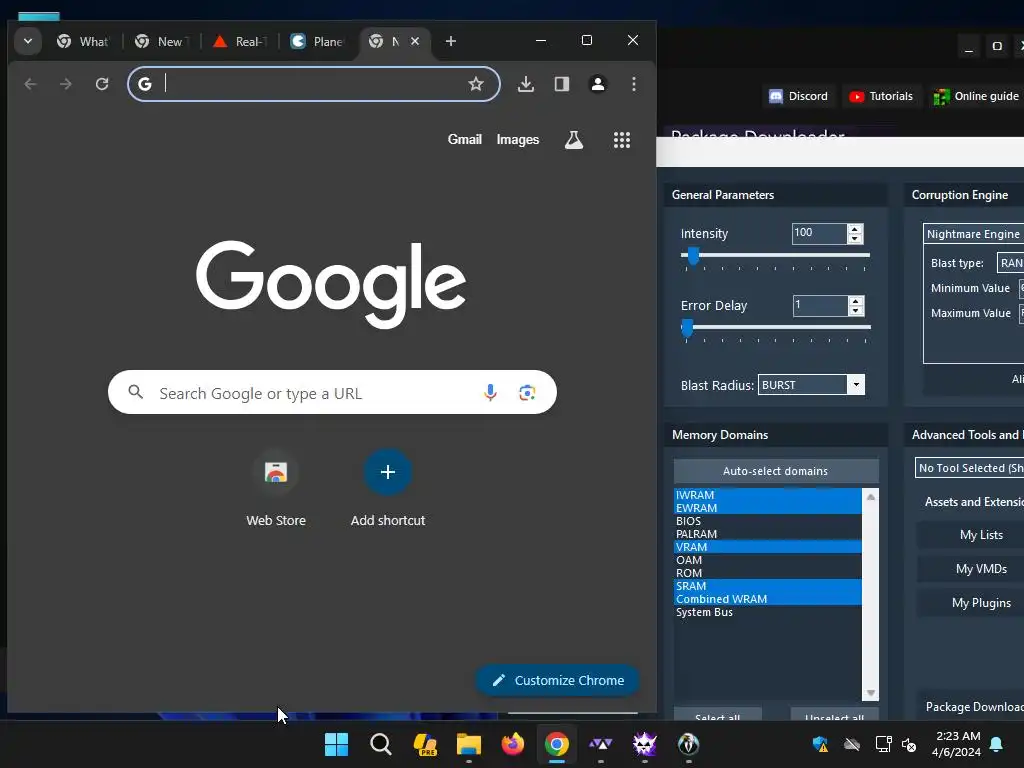Click the Add shortcut plus button
This screenshot has width=1024, height=768.
tap(388, 472)
